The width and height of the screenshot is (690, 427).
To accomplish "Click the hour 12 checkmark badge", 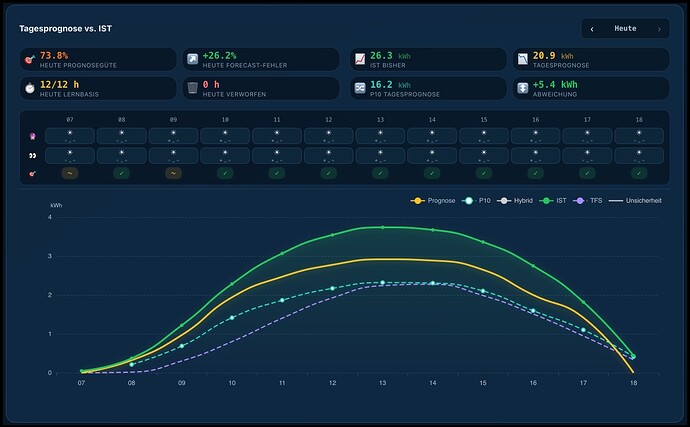I will 329,173.
